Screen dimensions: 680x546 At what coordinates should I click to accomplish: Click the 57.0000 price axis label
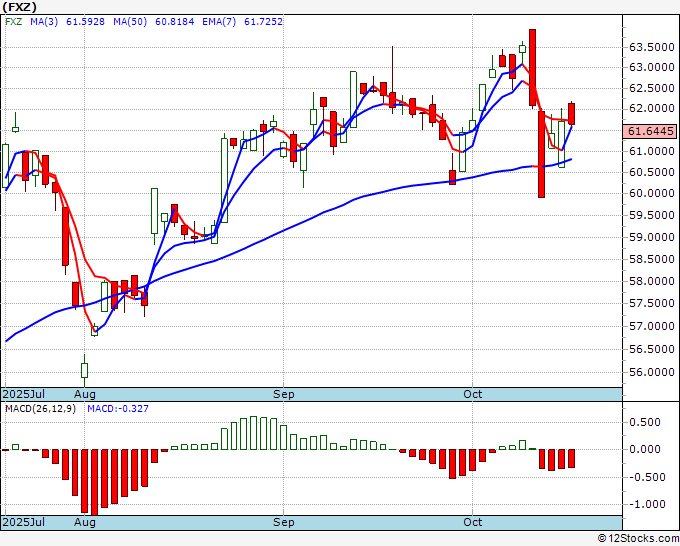[652, 326]
